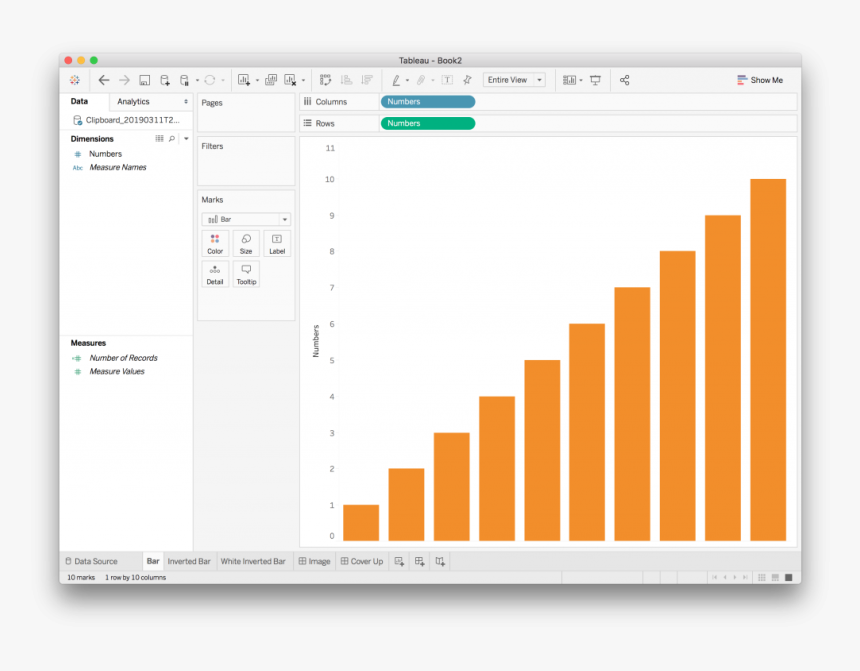Click the New Story tab icon
Viewport: 860px width, 671px height.
coord(440,561)
